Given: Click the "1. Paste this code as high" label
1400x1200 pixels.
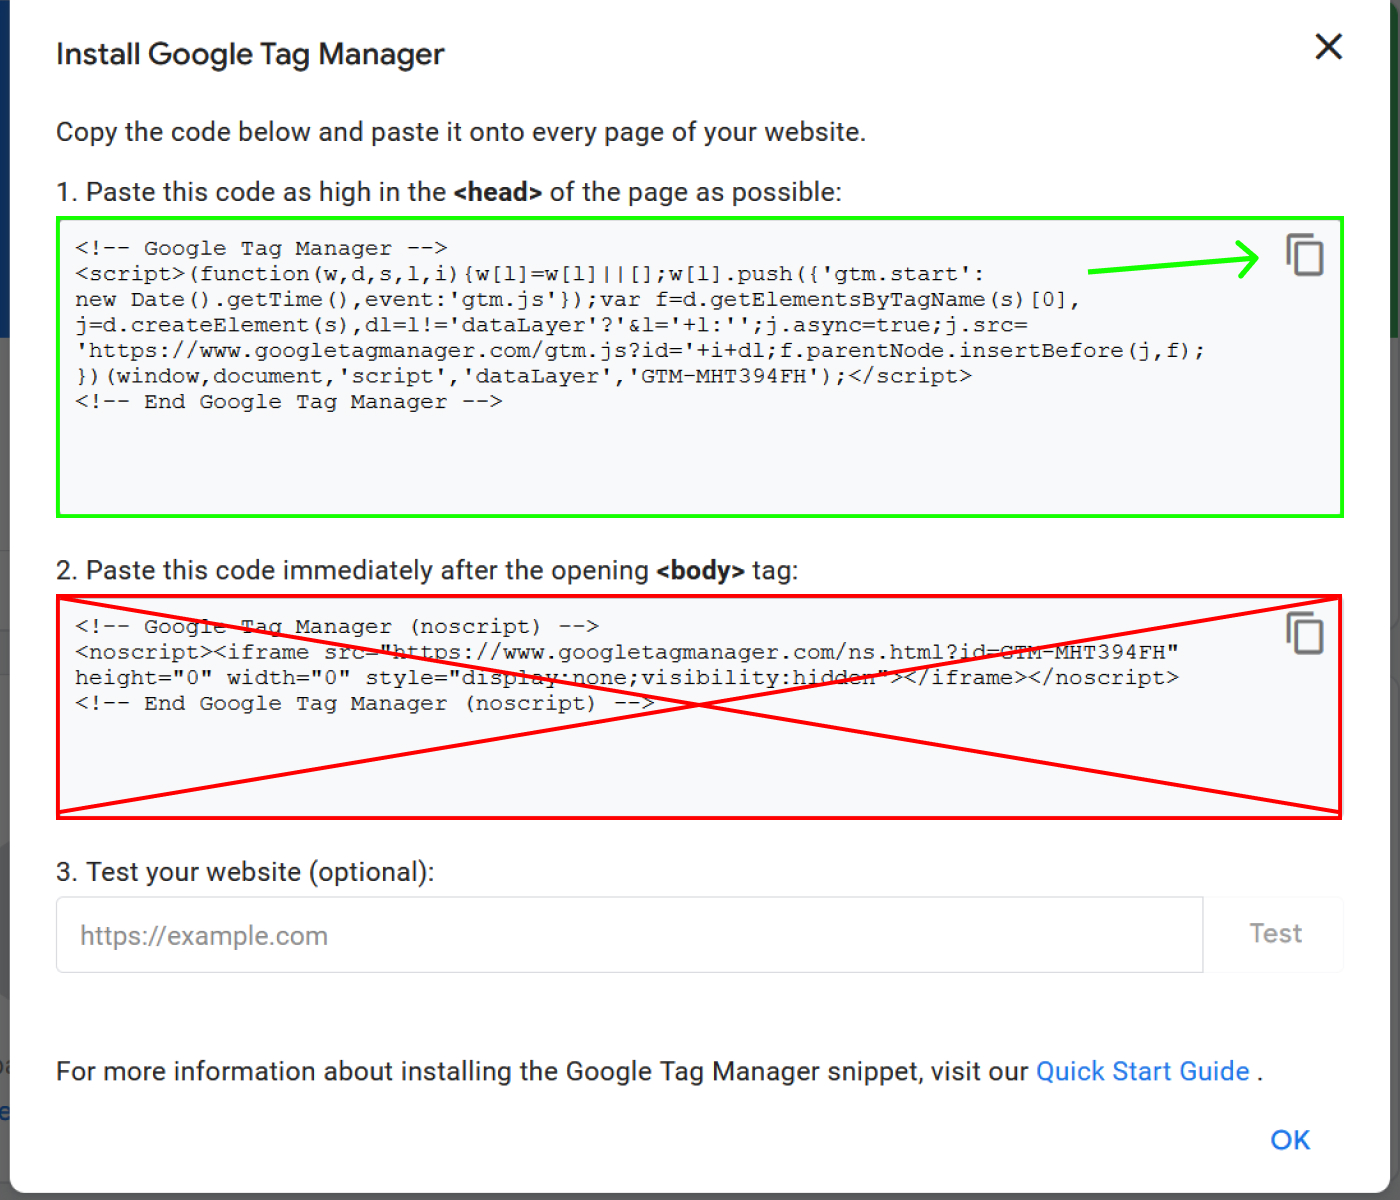Looking at the screenshot, I should click(449, 192).
